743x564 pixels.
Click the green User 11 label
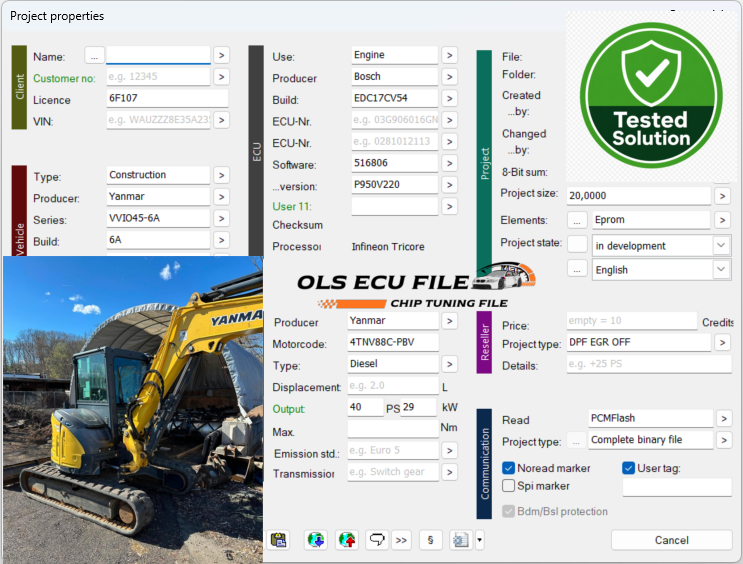click(x=292, y=207)
